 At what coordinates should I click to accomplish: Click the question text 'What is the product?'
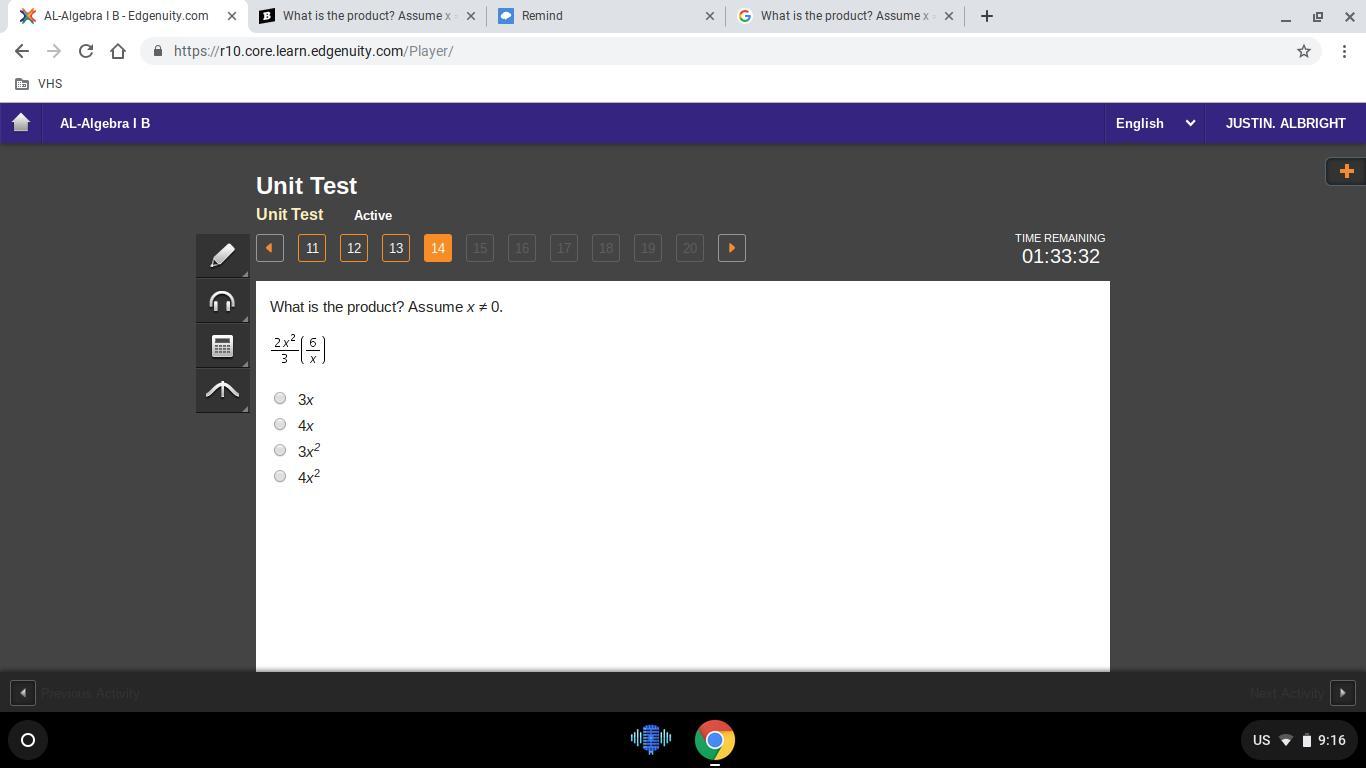337,307
